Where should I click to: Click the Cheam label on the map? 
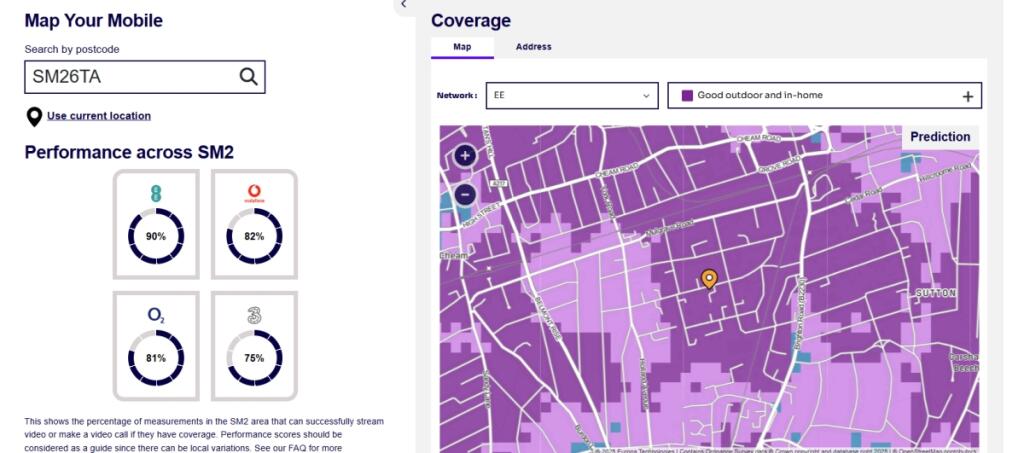point(454,255)
